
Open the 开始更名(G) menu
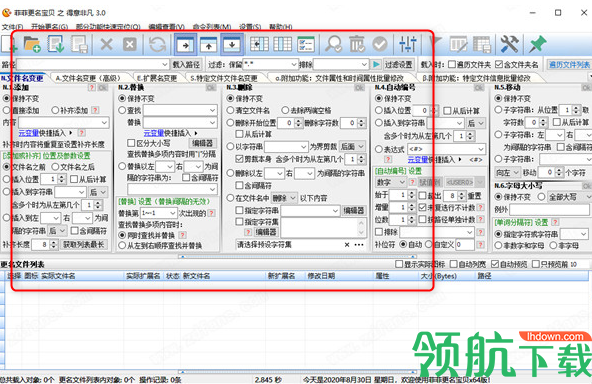(49, 27)
